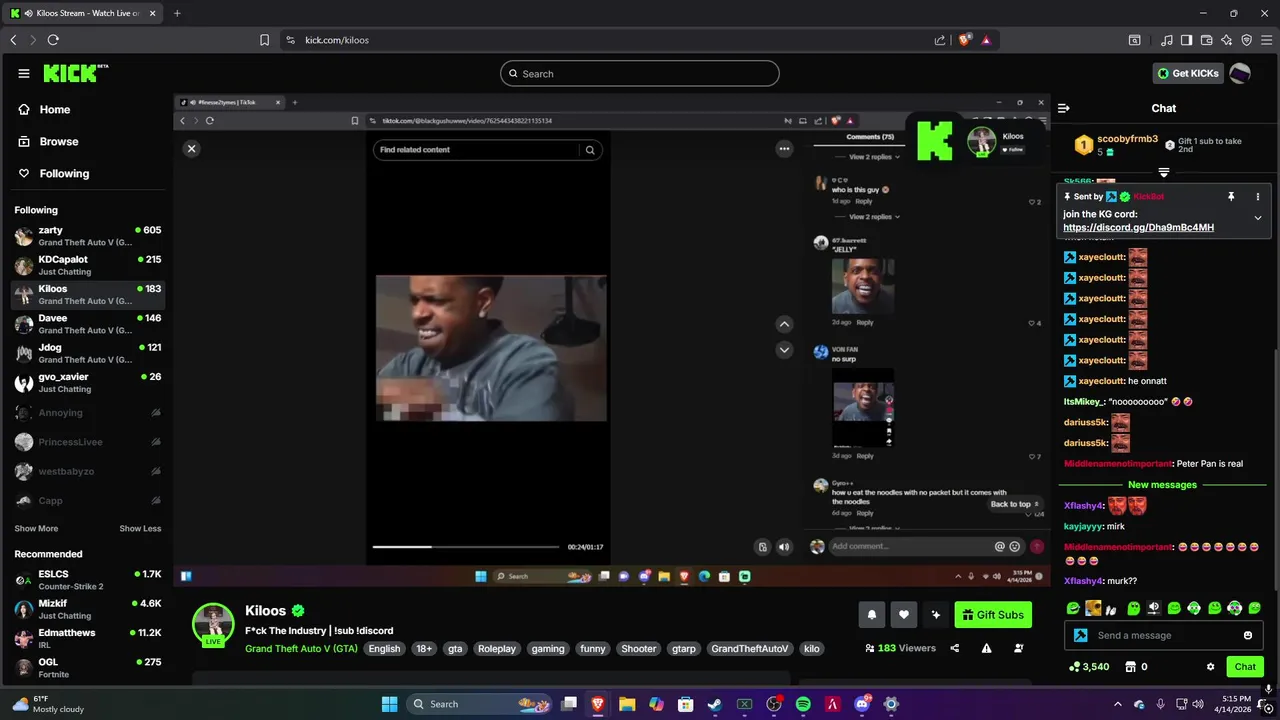Share the stream via share icon

pyautogui.click(x=955, y=648)
